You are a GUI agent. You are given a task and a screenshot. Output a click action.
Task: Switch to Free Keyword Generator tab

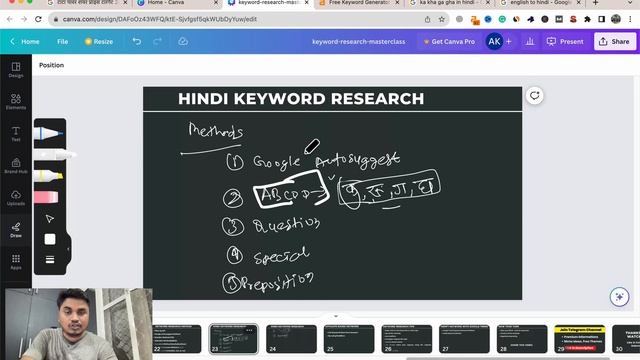coord(358,2)
